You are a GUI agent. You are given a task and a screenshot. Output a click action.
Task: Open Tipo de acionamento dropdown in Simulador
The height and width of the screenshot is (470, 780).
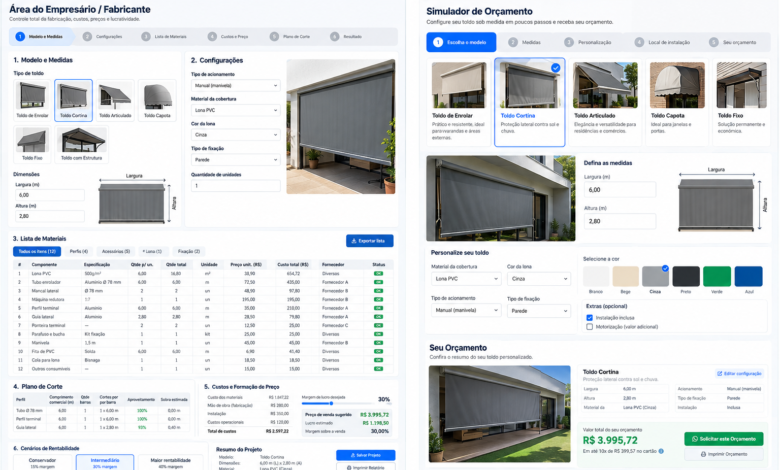click(x=466, y=310)
